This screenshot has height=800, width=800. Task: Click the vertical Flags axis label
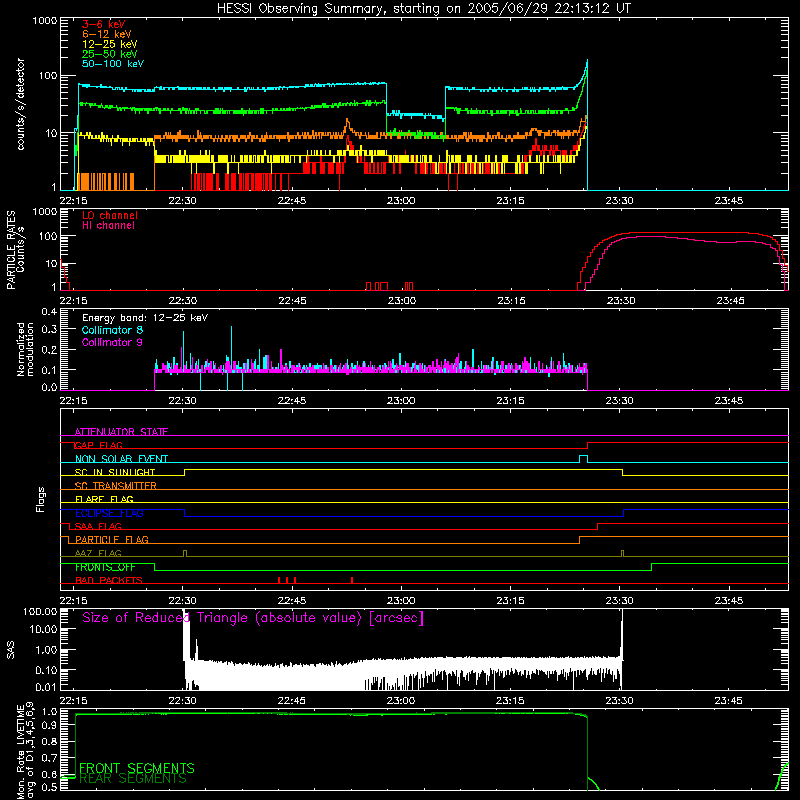tap(40, 499)
